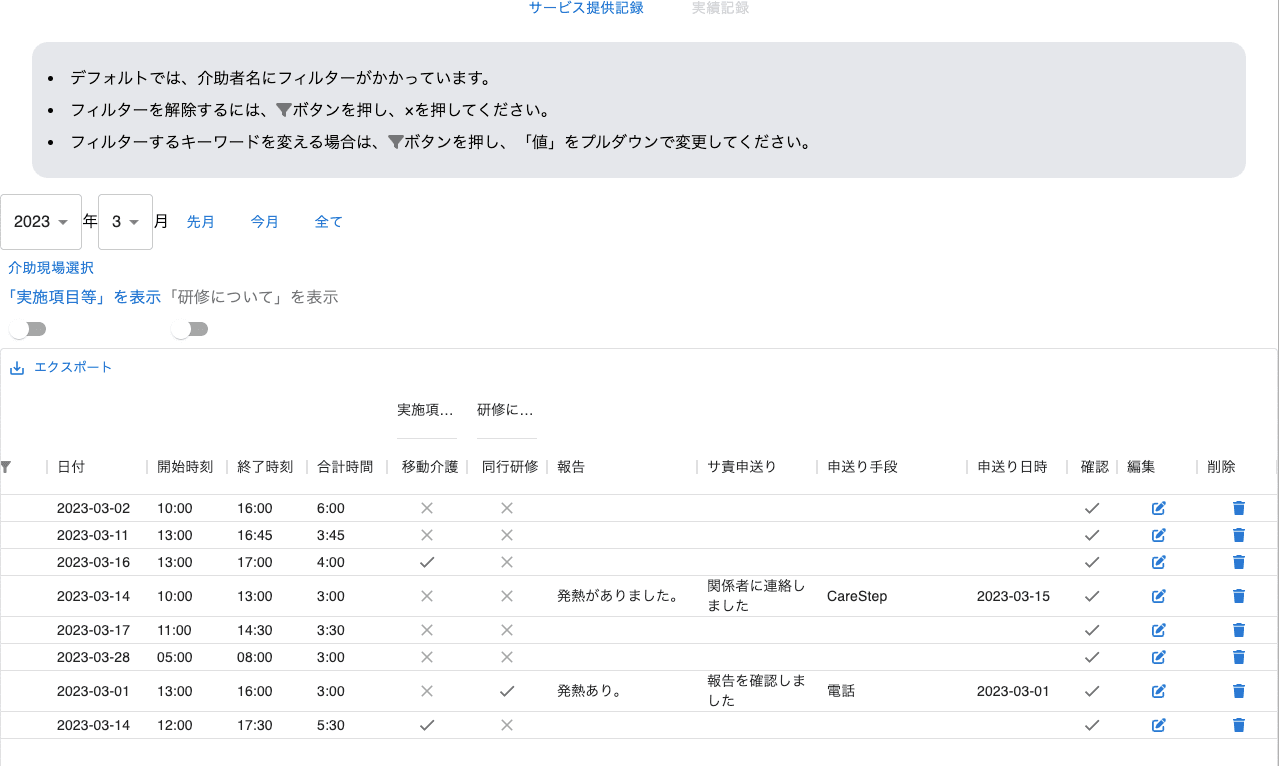Click the 介助現場選択 link
This screenshot has height=766, width=1279.
click(x=51, y=268)
